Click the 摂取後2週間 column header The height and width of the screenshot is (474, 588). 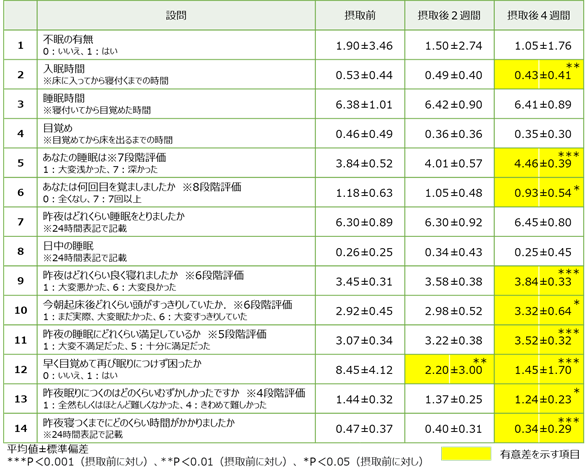(x=449, y=15)
